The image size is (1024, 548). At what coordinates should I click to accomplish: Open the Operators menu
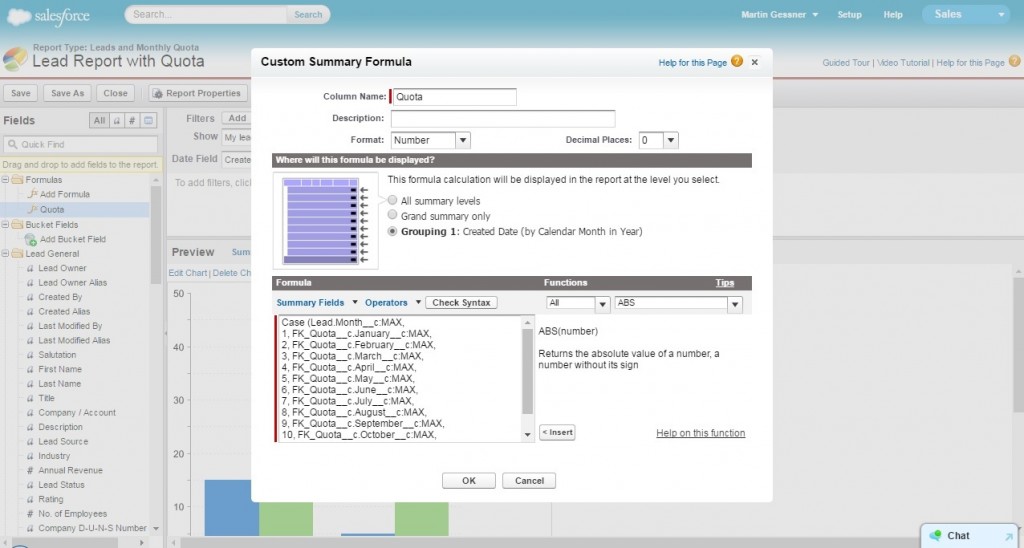point(392,302)
